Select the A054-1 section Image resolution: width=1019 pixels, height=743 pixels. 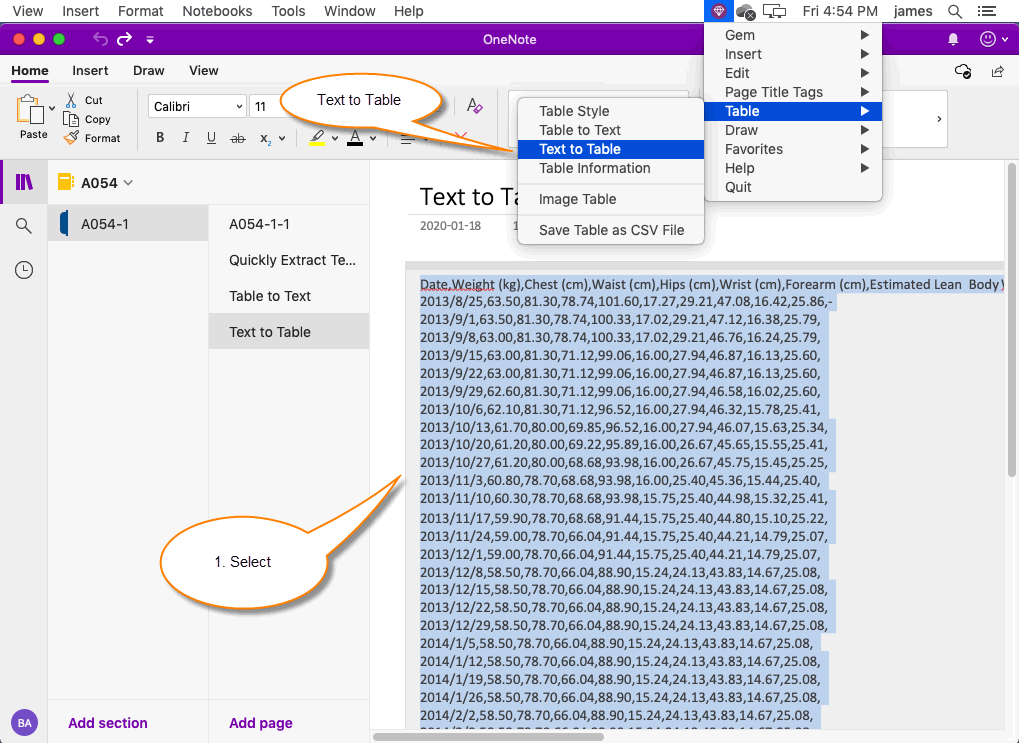tap(128, 224)
